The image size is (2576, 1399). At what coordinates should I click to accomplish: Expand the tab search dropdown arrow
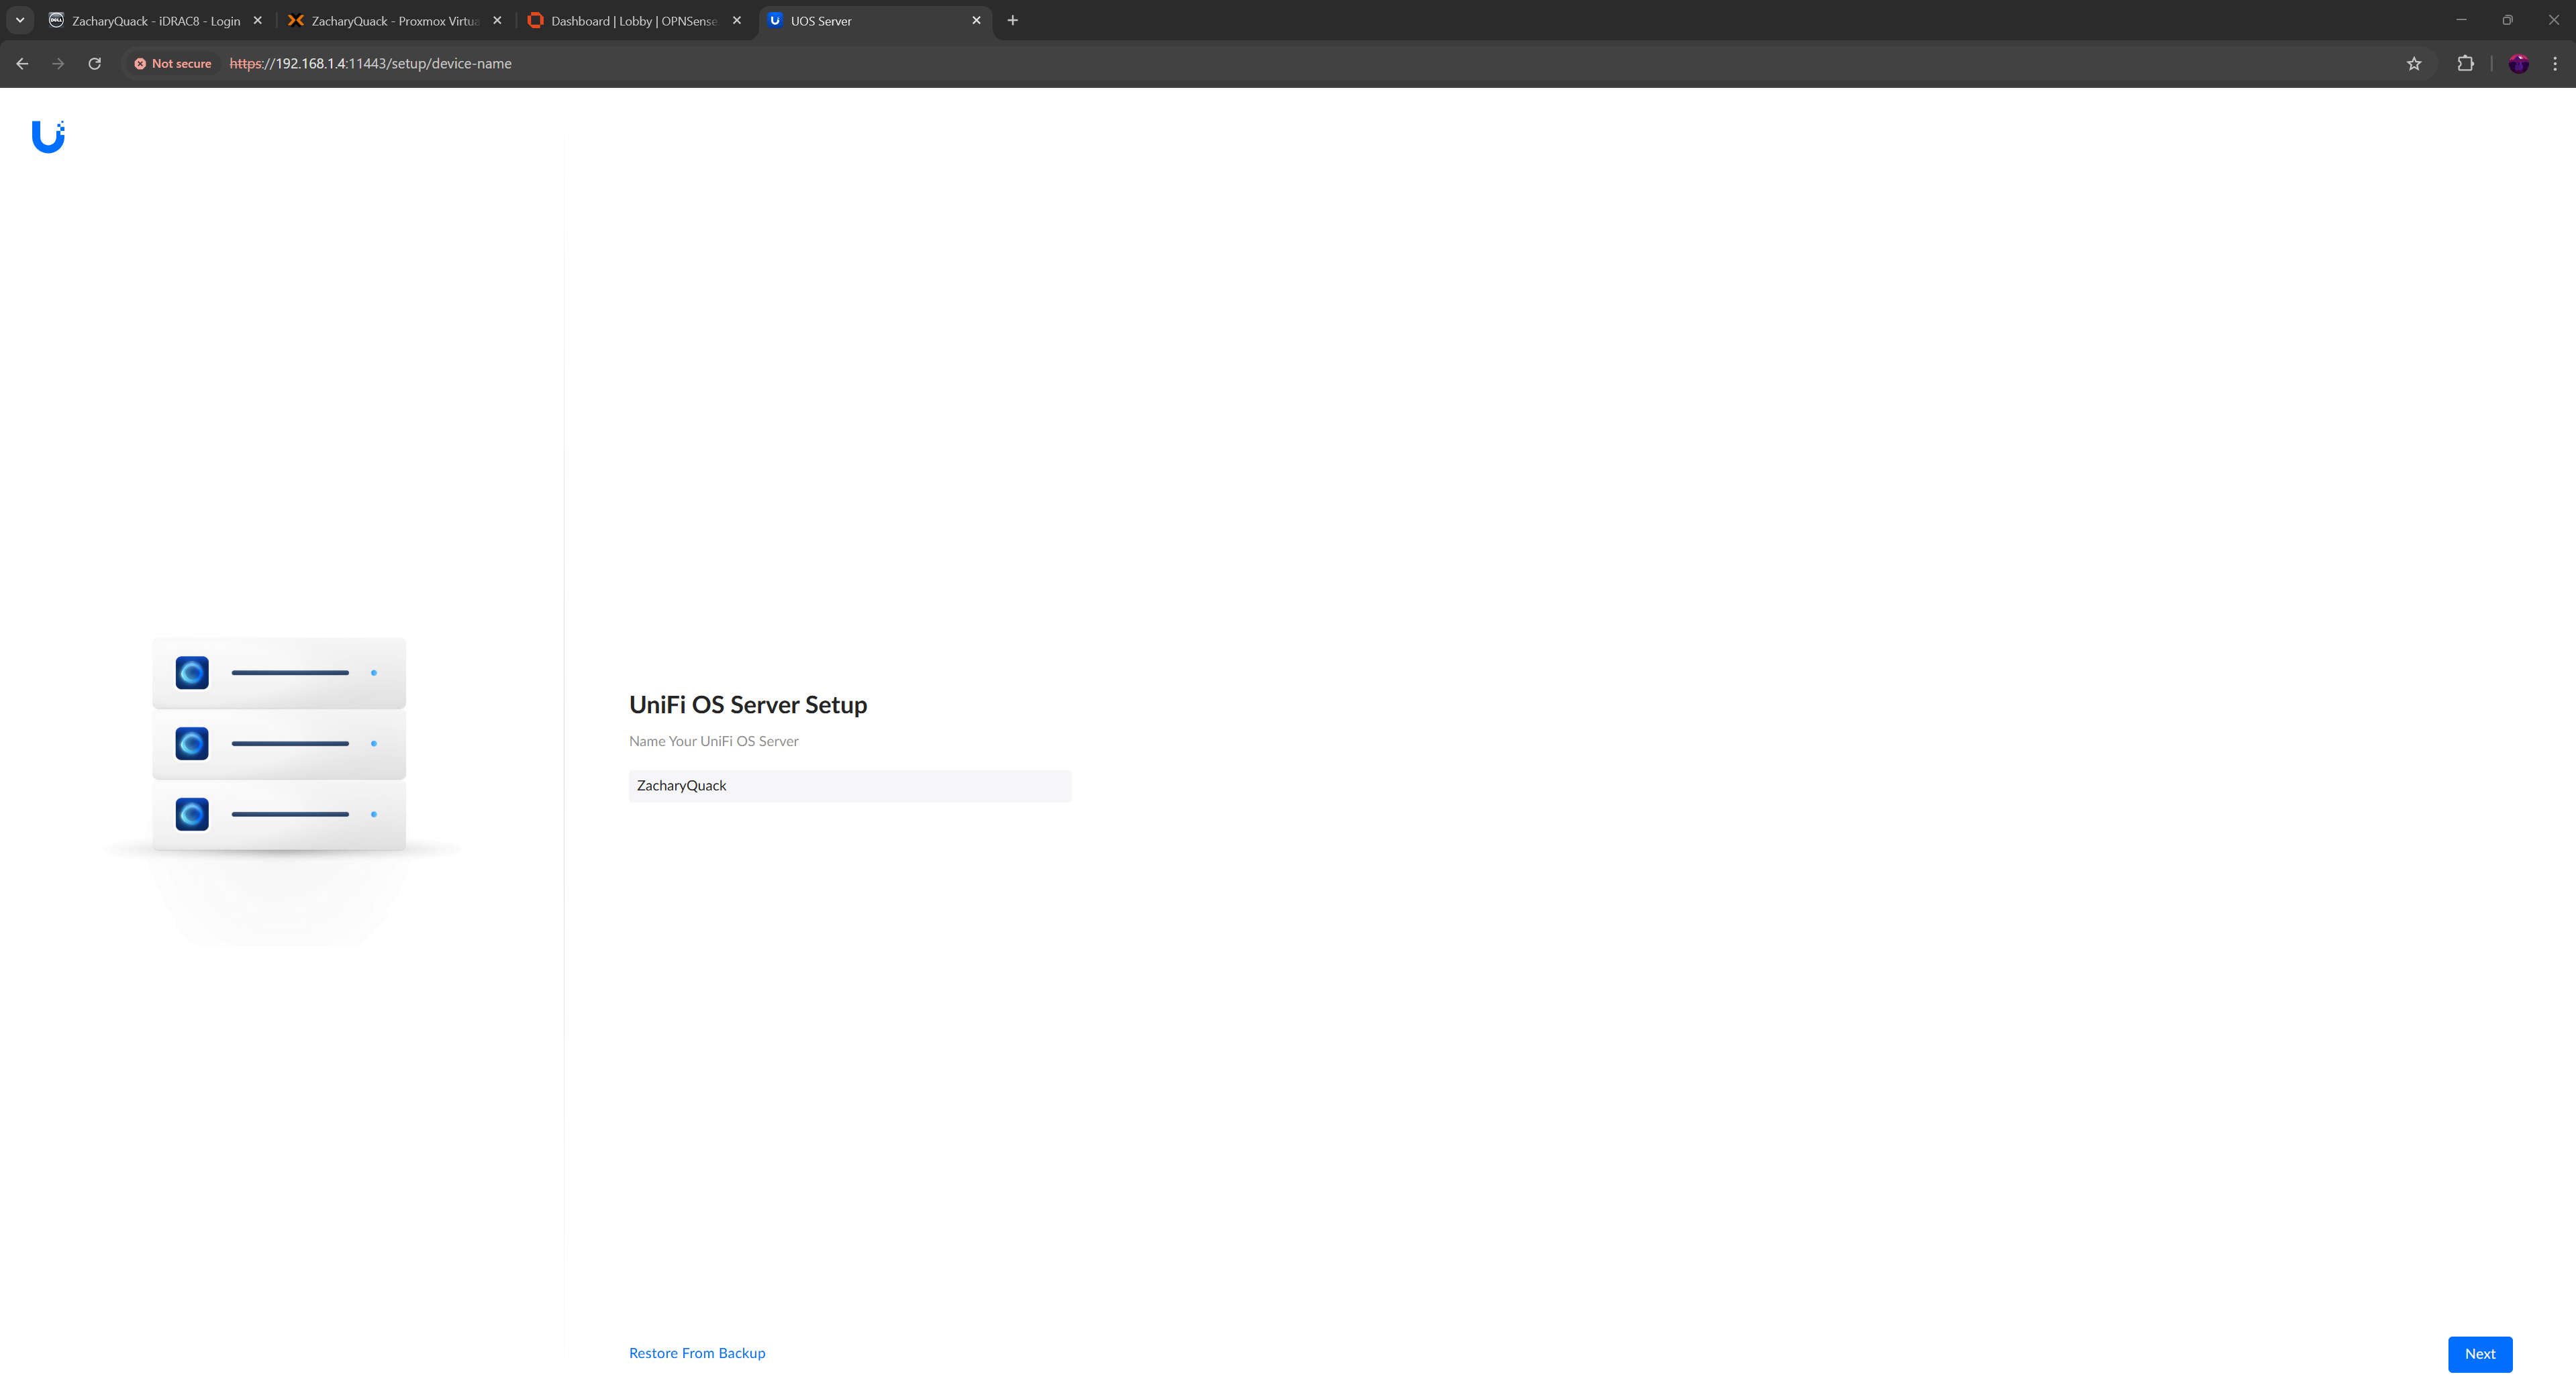pos(20,20)
